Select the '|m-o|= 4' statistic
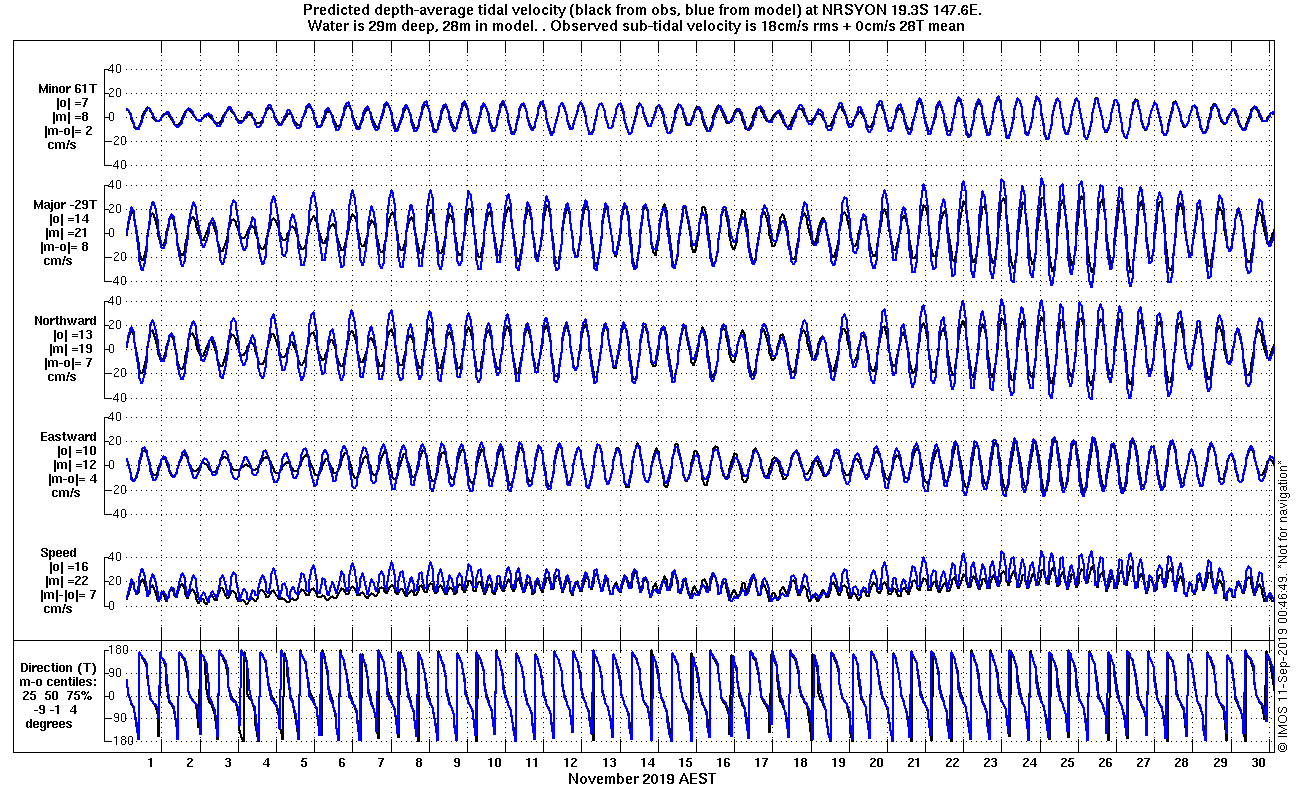Viewport: 1300px width, 800px height. (x=71, y=479)
